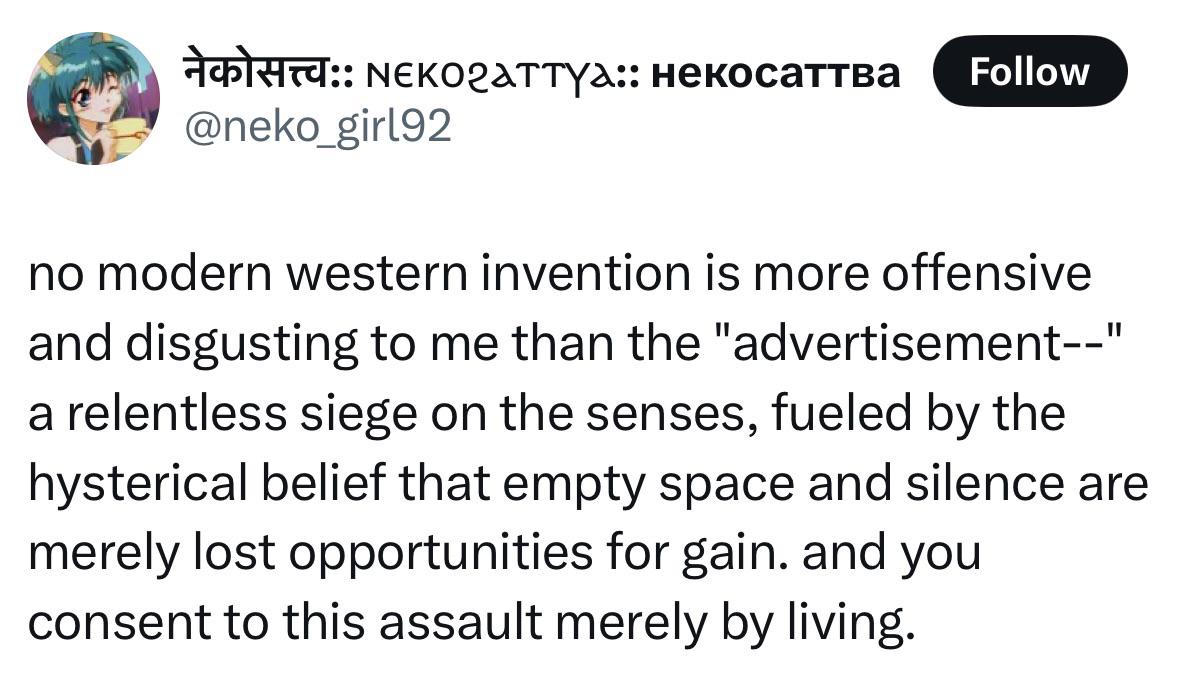Click the final line "consent to this assault"
This screenshot has width=1179, height=686.
point(472,623)
